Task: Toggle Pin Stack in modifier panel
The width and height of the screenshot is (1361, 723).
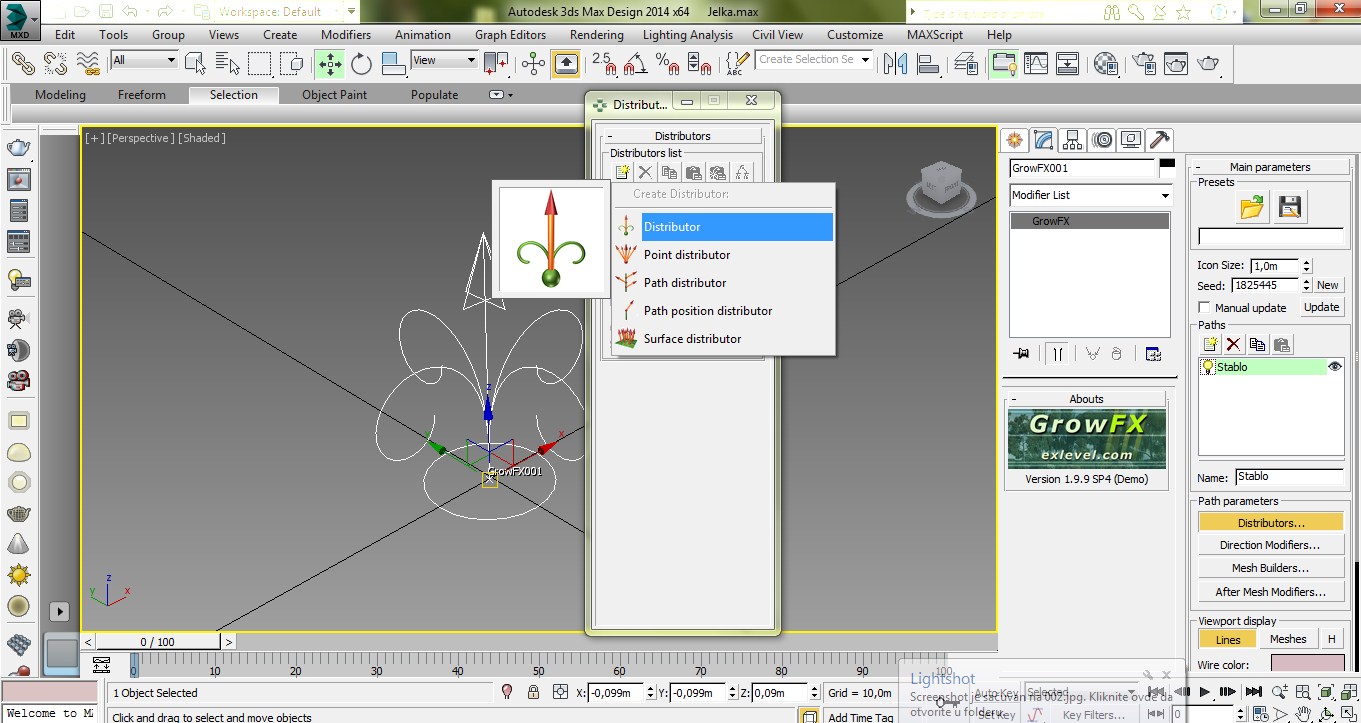Action: coord(1021,354)
